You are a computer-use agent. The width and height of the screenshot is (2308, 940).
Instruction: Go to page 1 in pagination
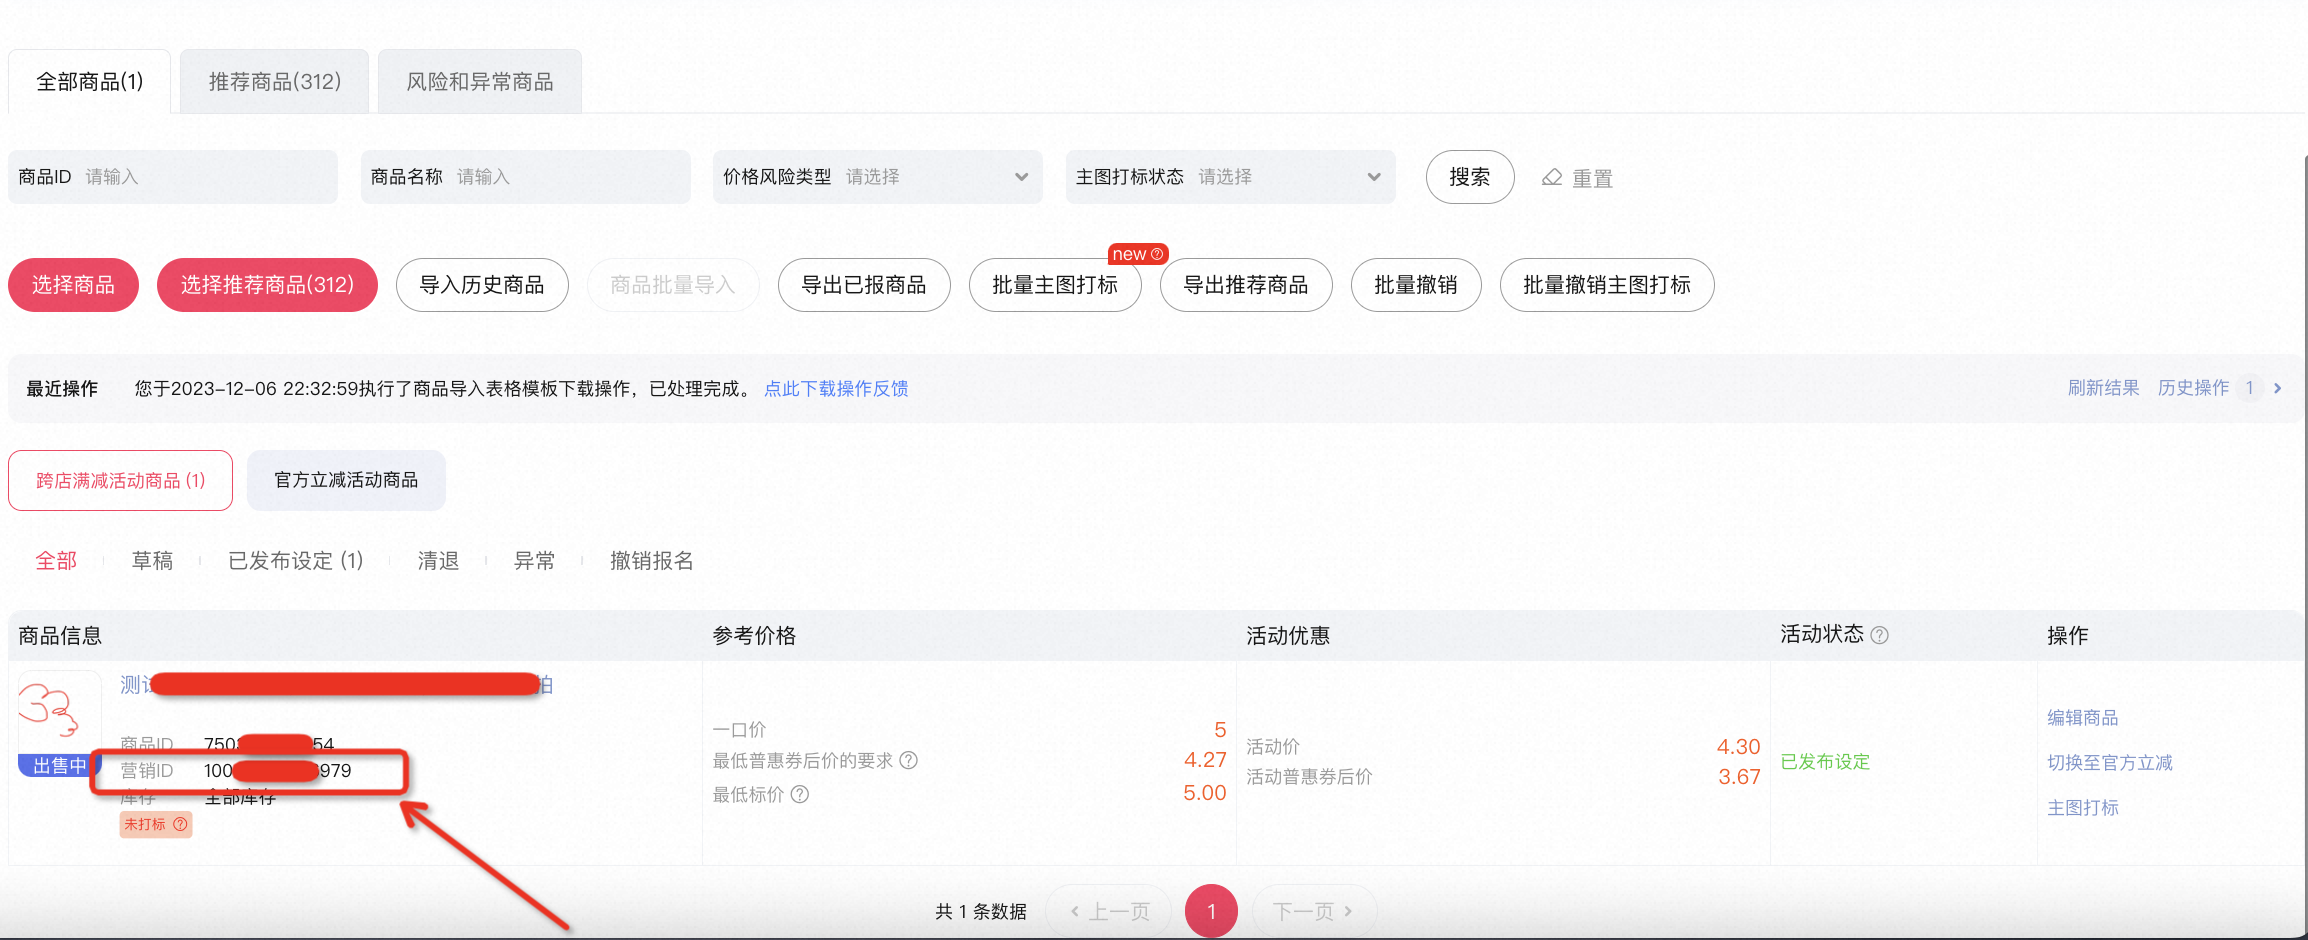coord(1211,911)
